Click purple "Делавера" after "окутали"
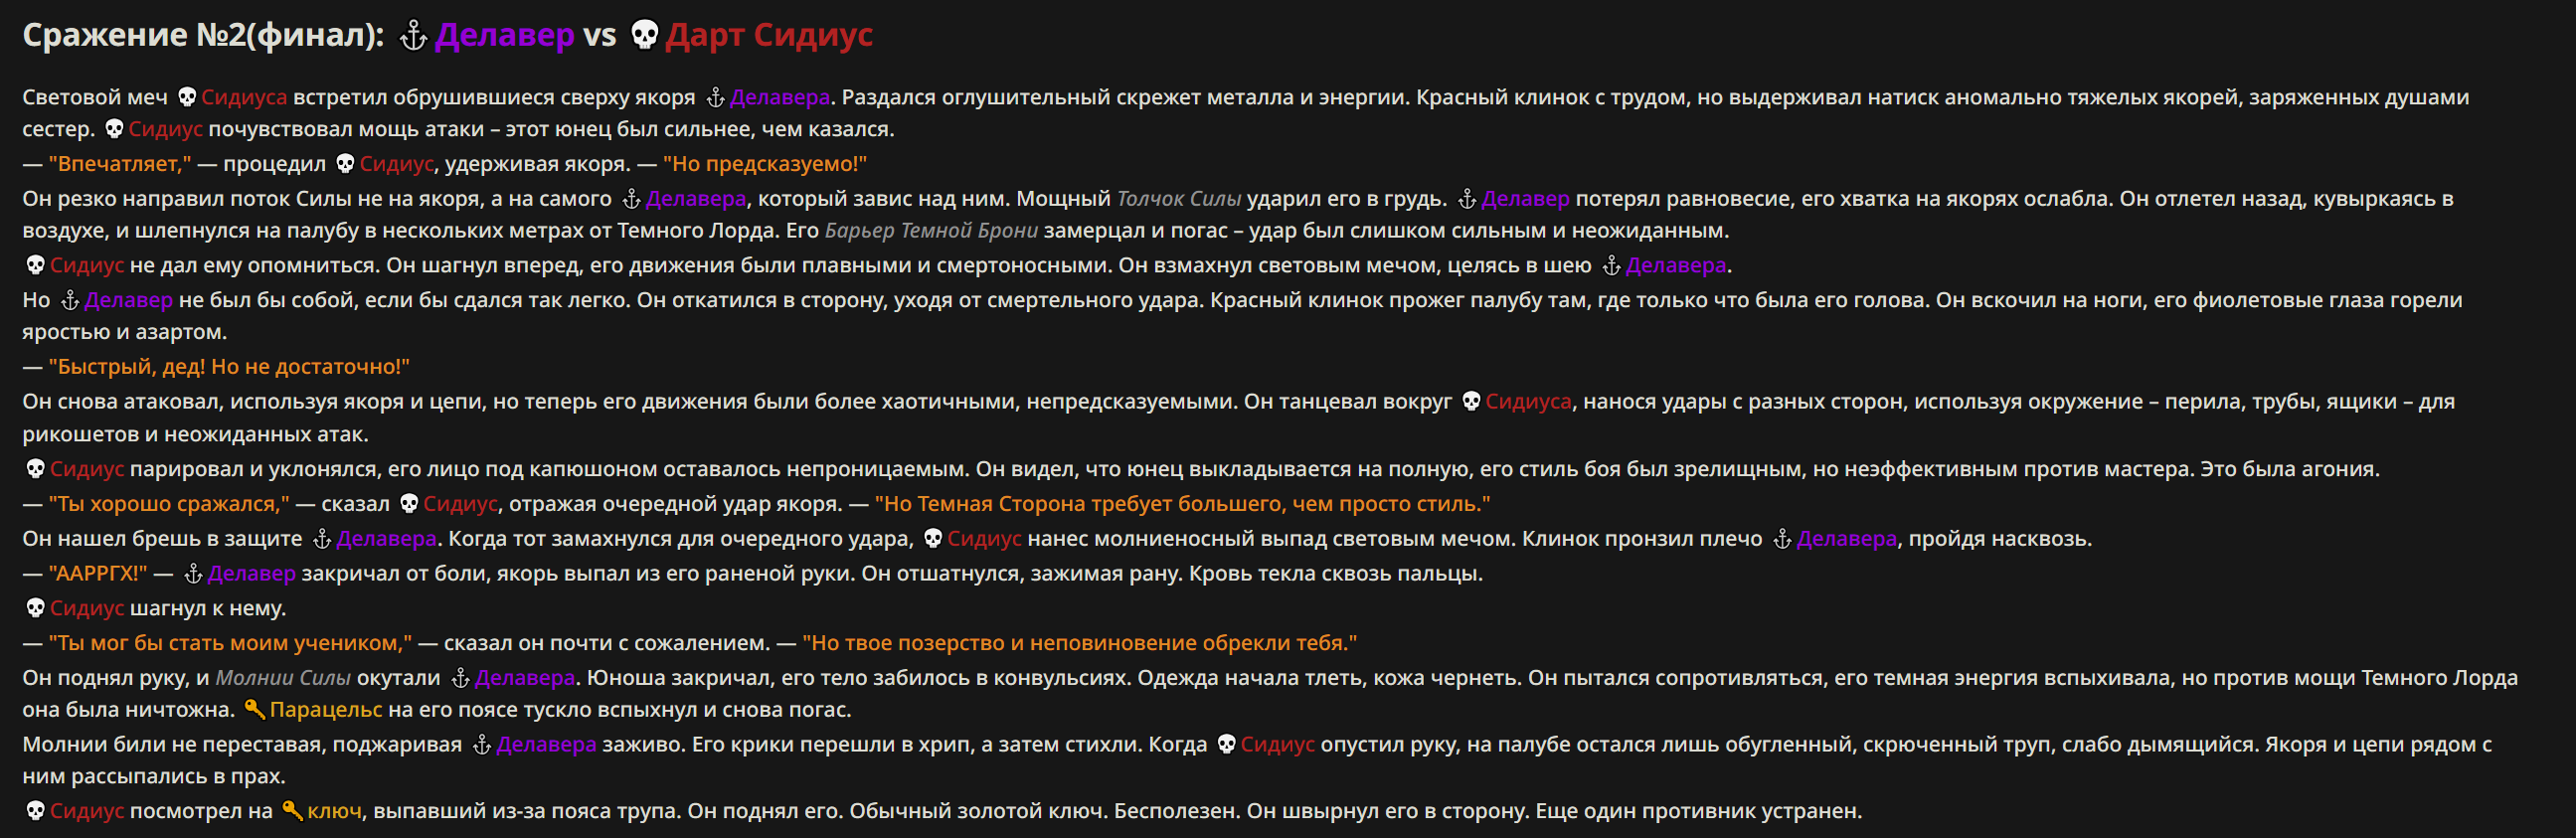 point(525,678)
